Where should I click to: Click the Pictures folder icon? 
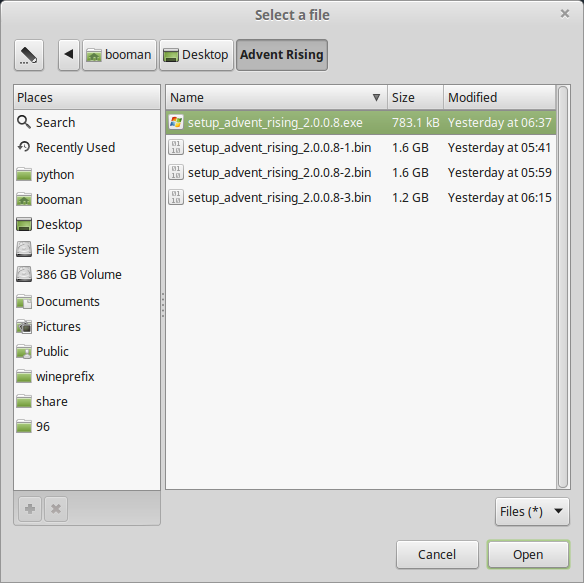[x=24, y=326]
